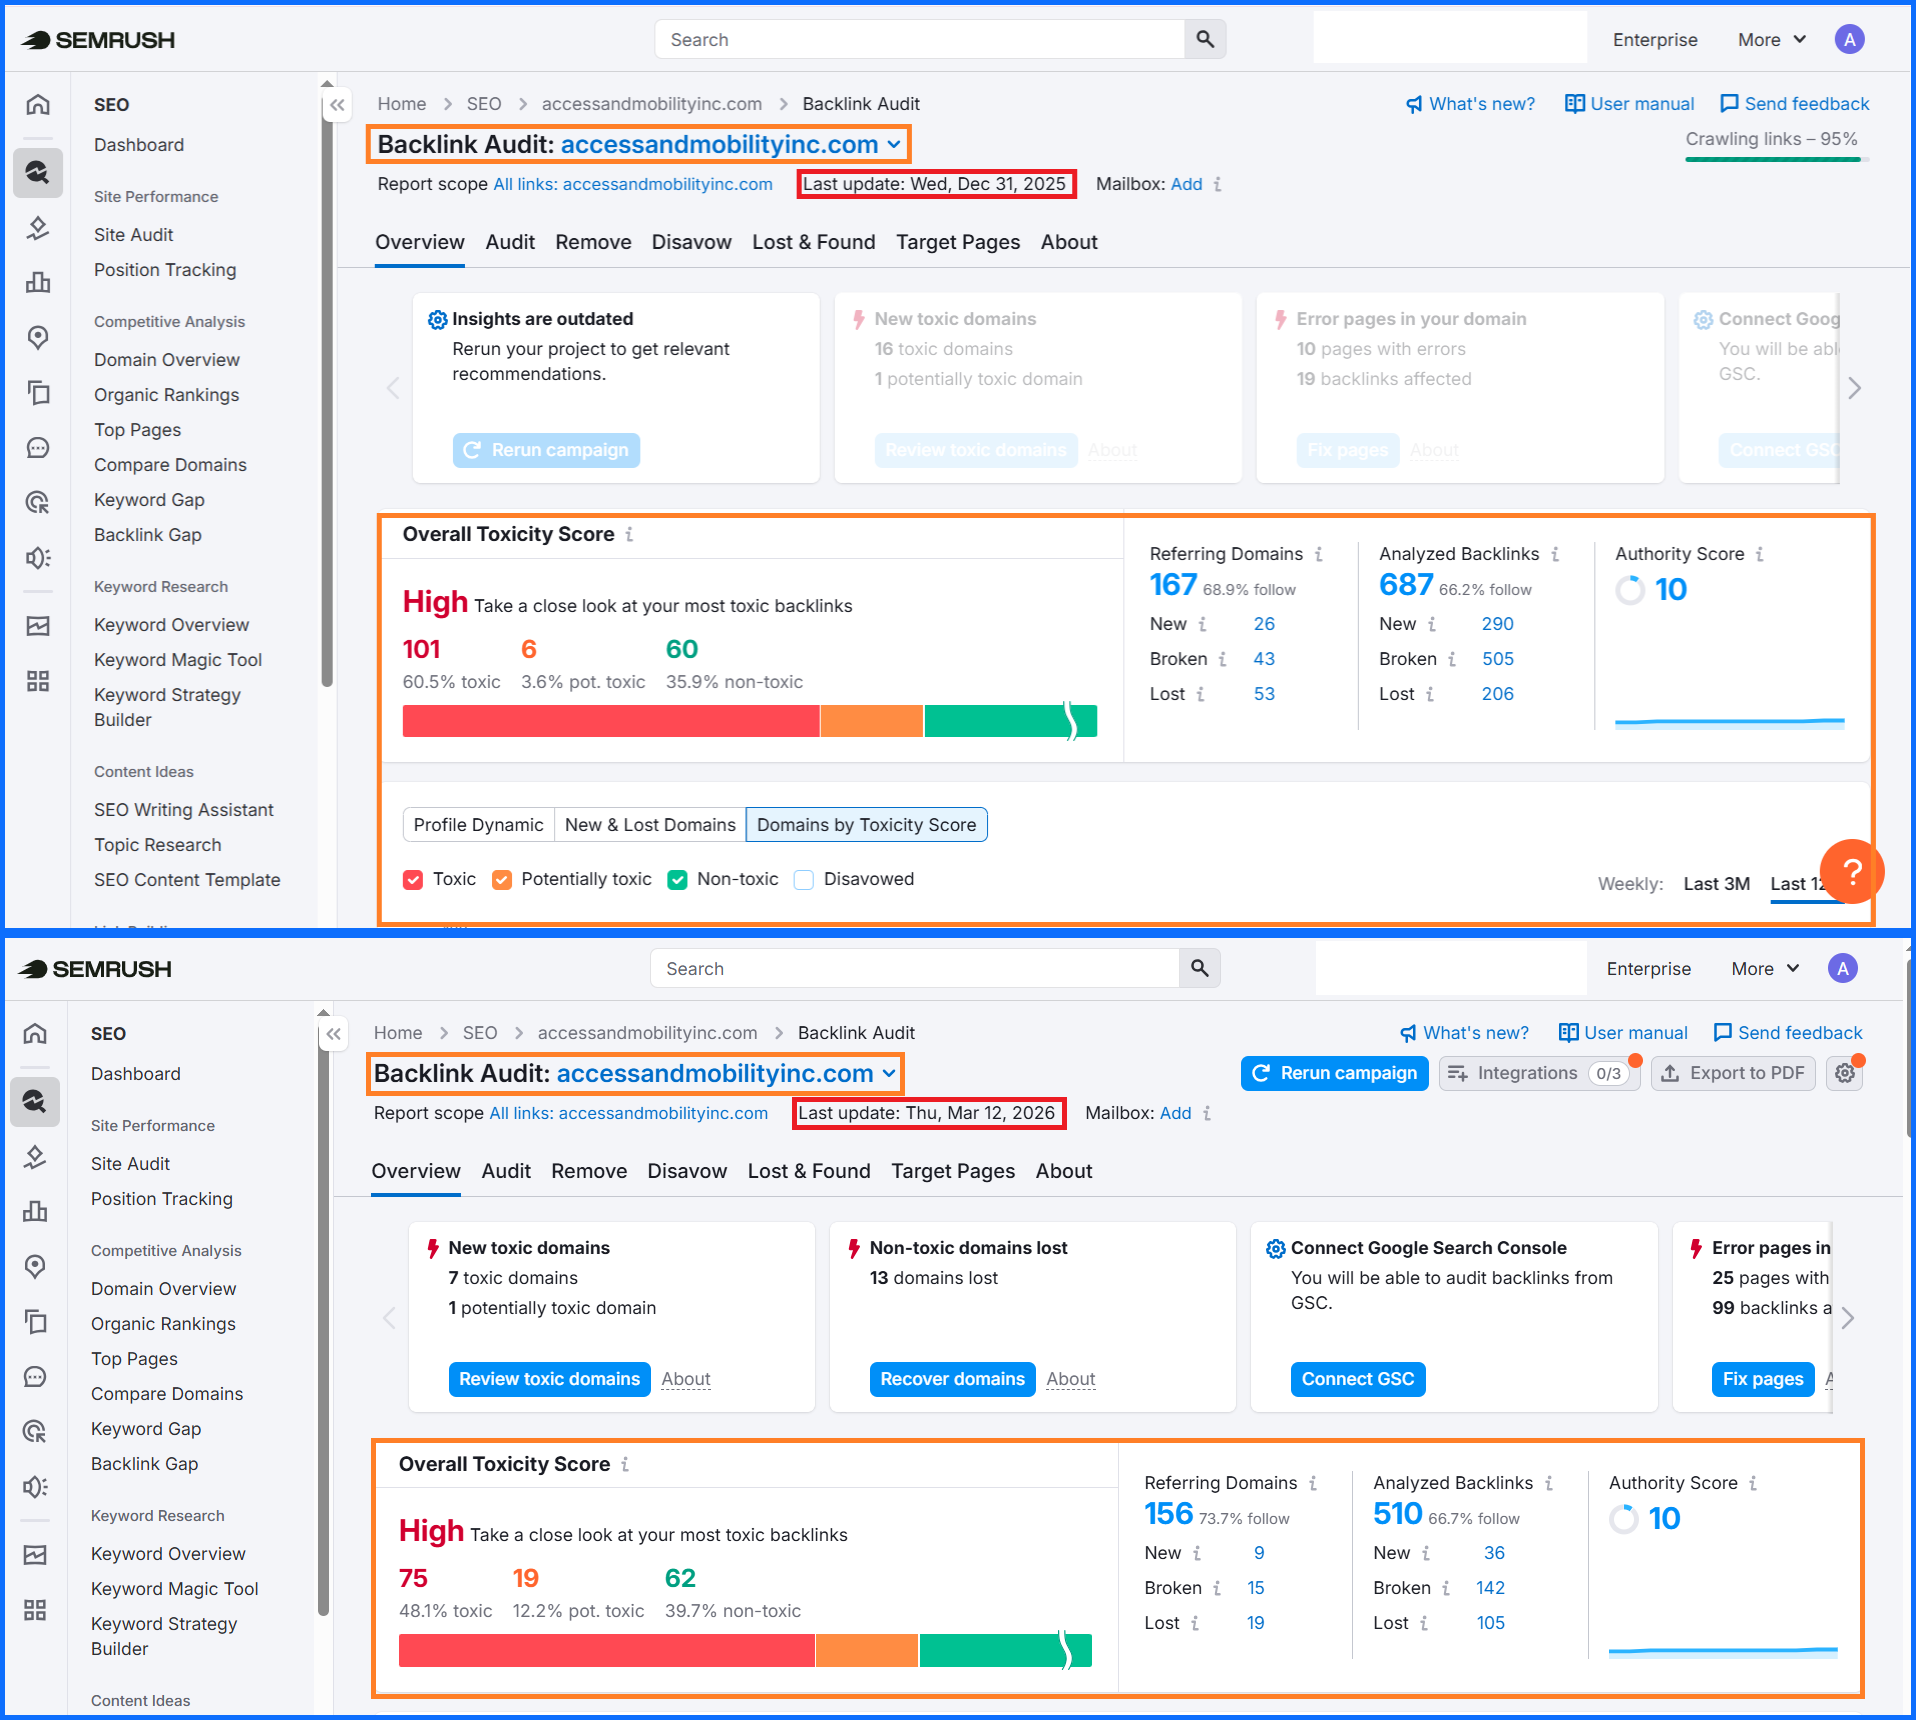Open More menu in Dec 31 report header

1772,40
